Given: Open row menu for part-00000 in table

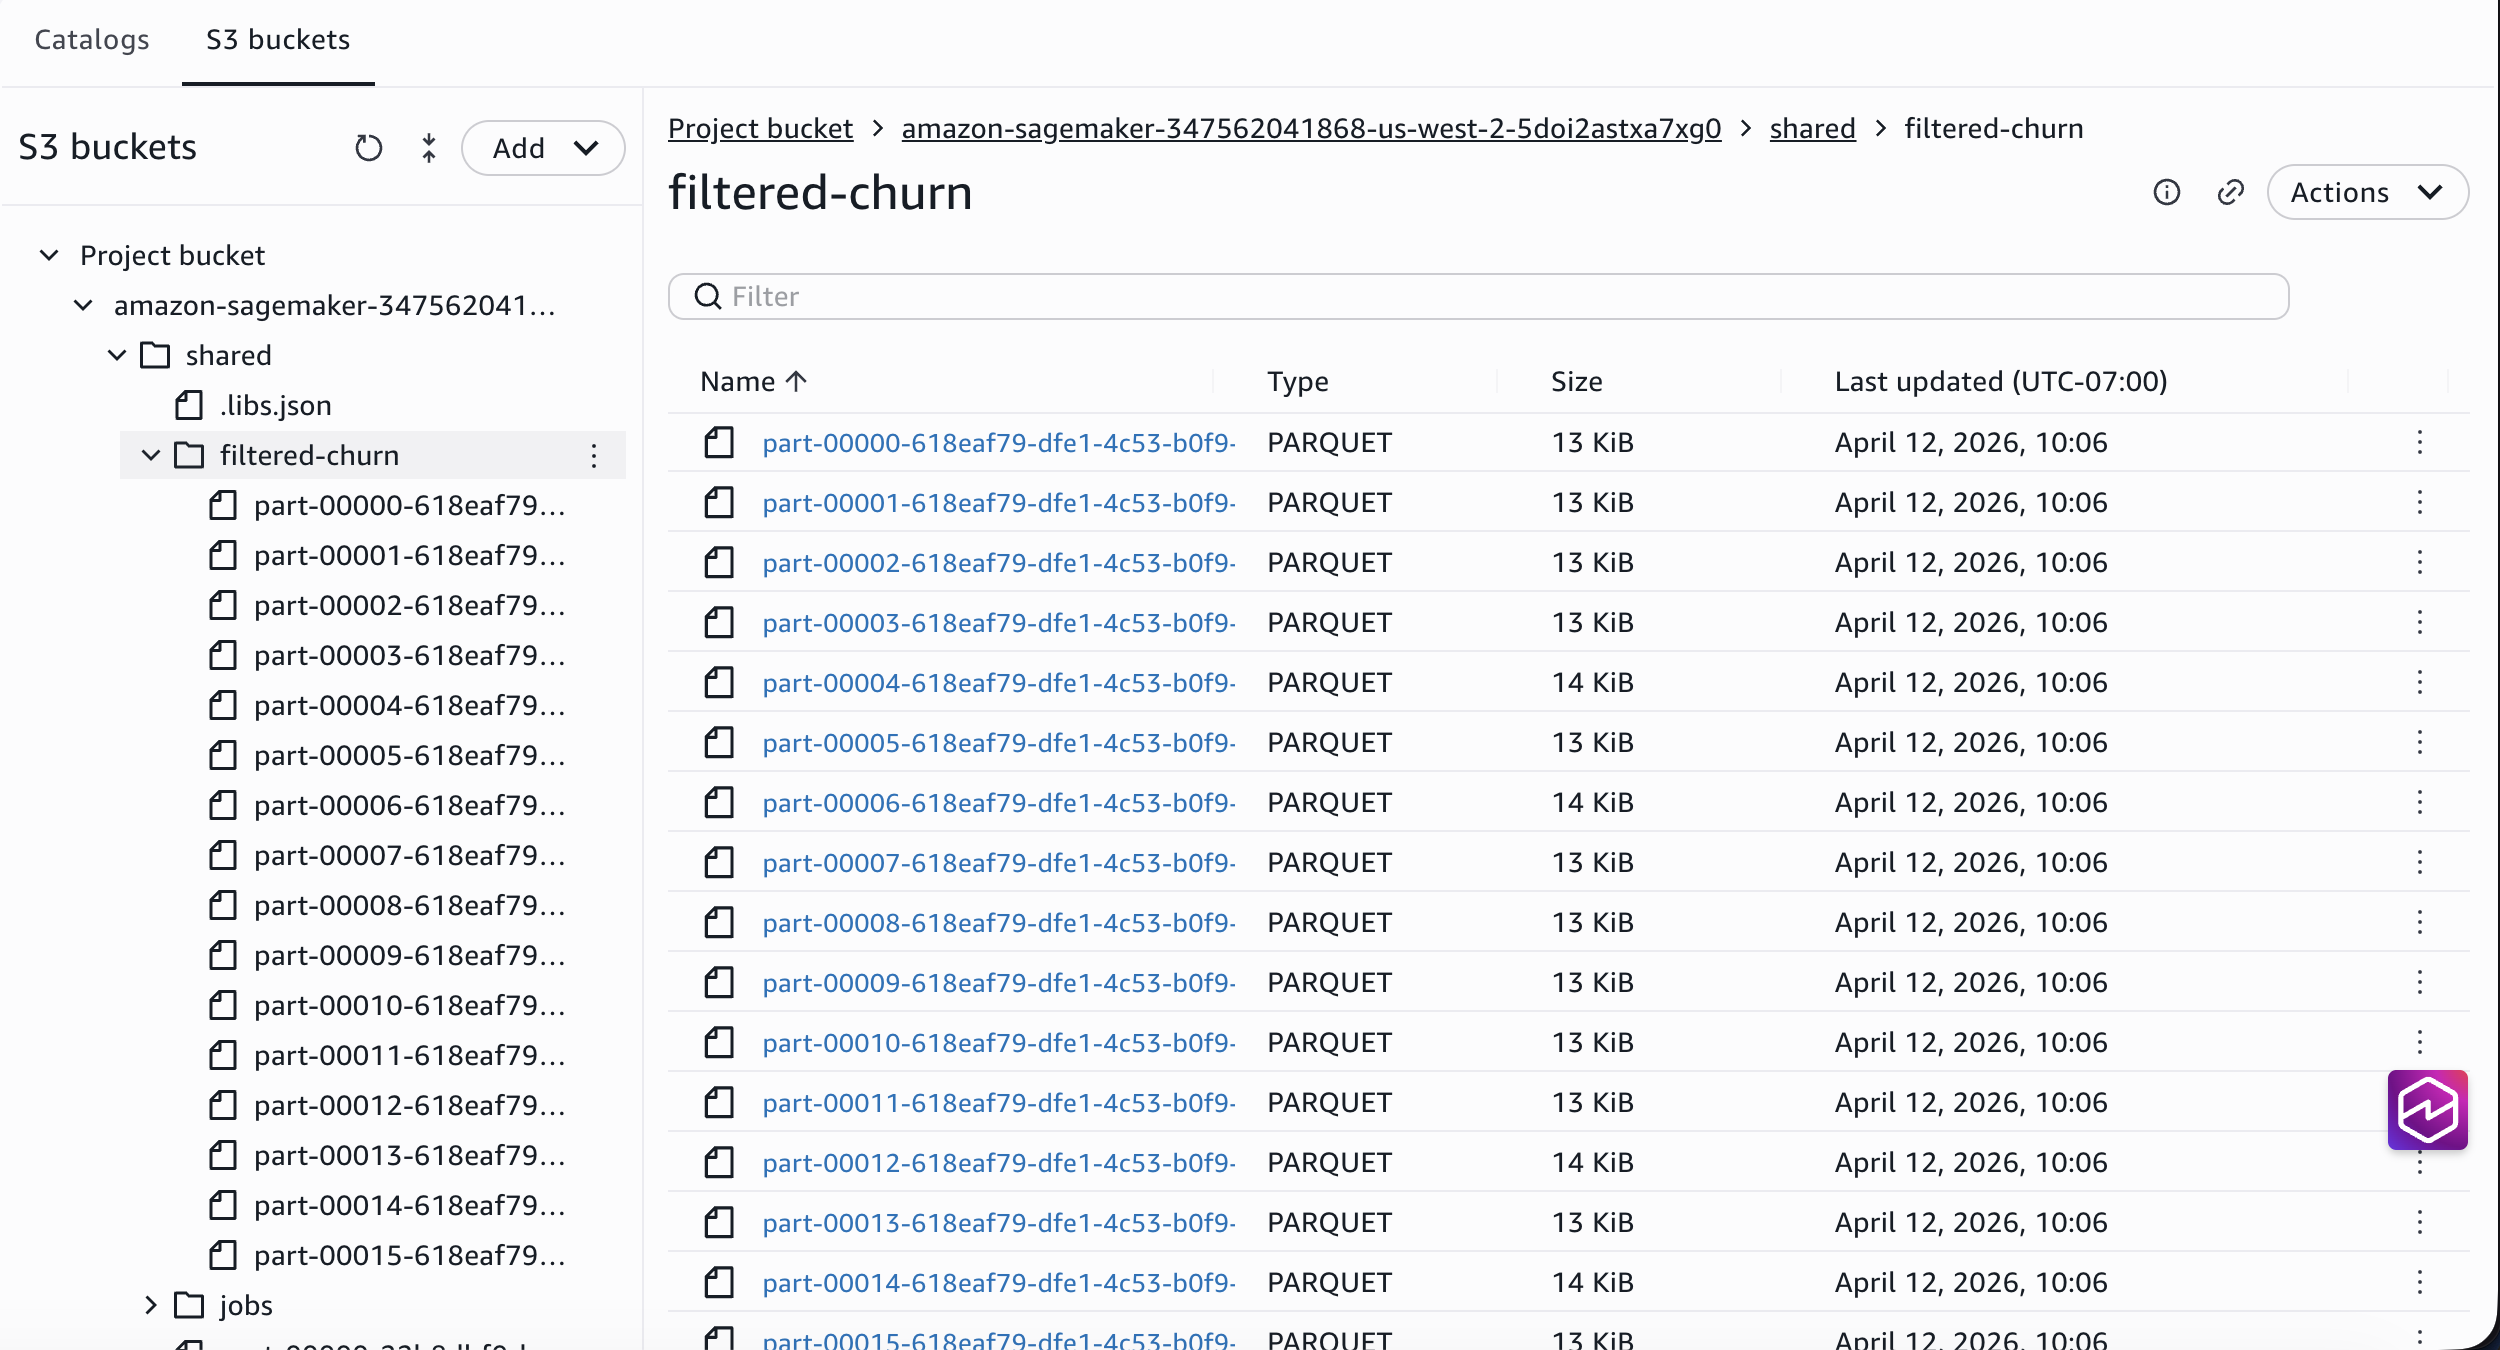Looking at the screenshot, I should coord(2420,442).
